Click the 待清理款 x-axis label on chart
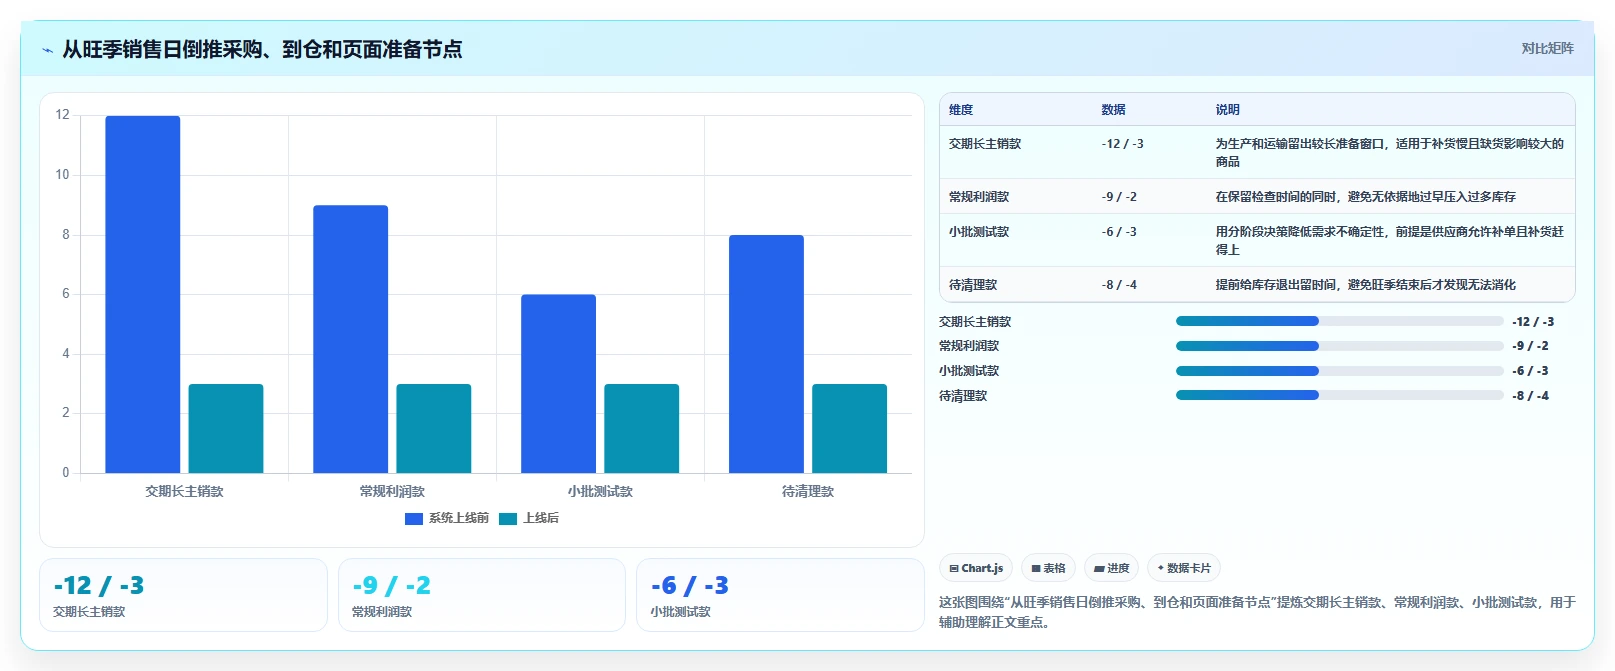This screenshot has height=671, width=1615. [808, 492]
